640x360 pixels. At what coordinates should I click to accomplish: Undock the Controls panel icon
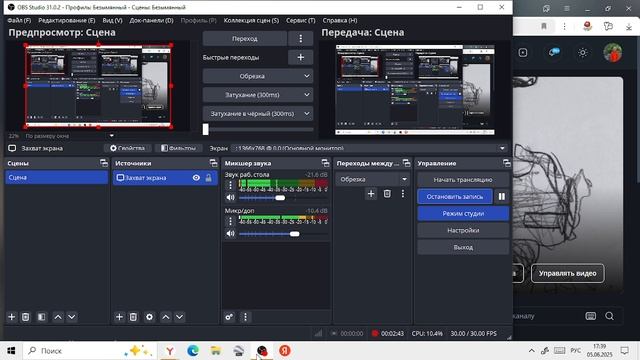pyautogui.click(x=507, y=163)
